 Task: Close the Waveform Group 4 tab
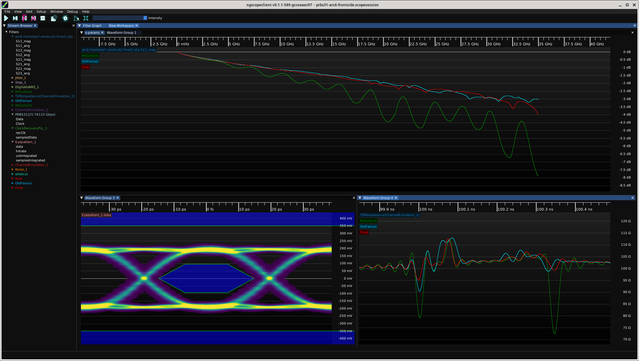point(396,198)
